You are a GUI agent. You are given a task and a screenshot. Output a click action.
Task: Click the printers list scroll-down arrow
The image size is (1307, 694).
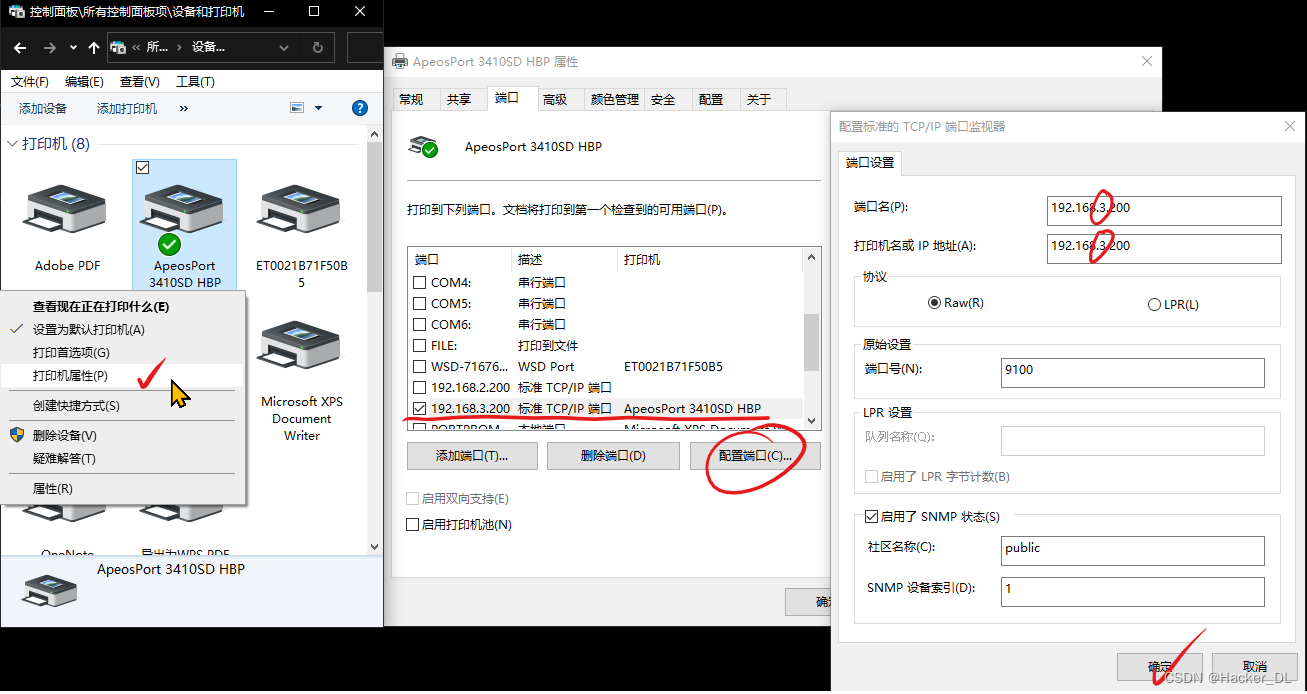[x=374, y=546]
